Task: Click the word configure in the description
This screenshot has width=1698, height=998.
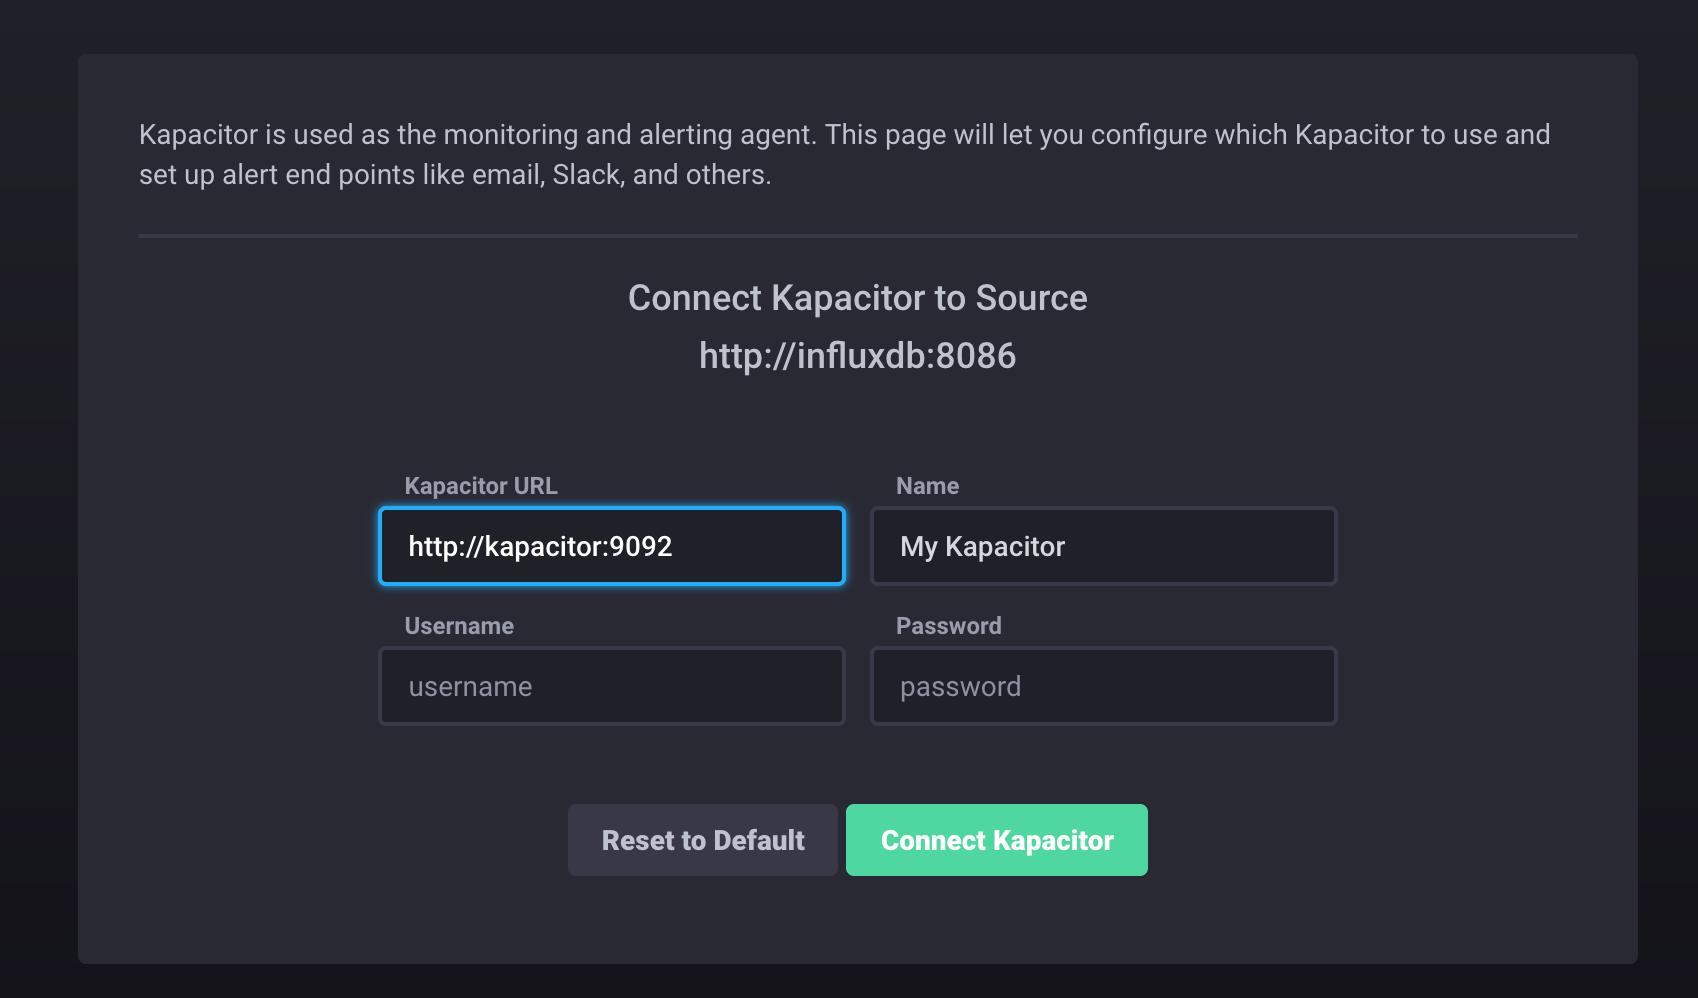Action: tap(1149, 135)
